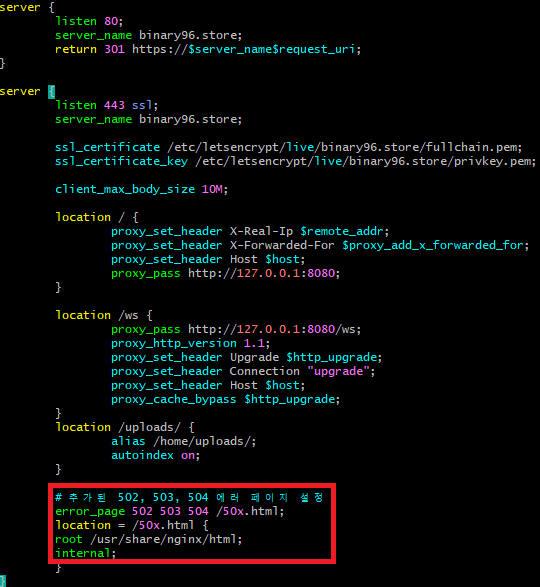Click the 'internal;' line
The height and width of the screenshot is (587, 540).
[86, 553]
